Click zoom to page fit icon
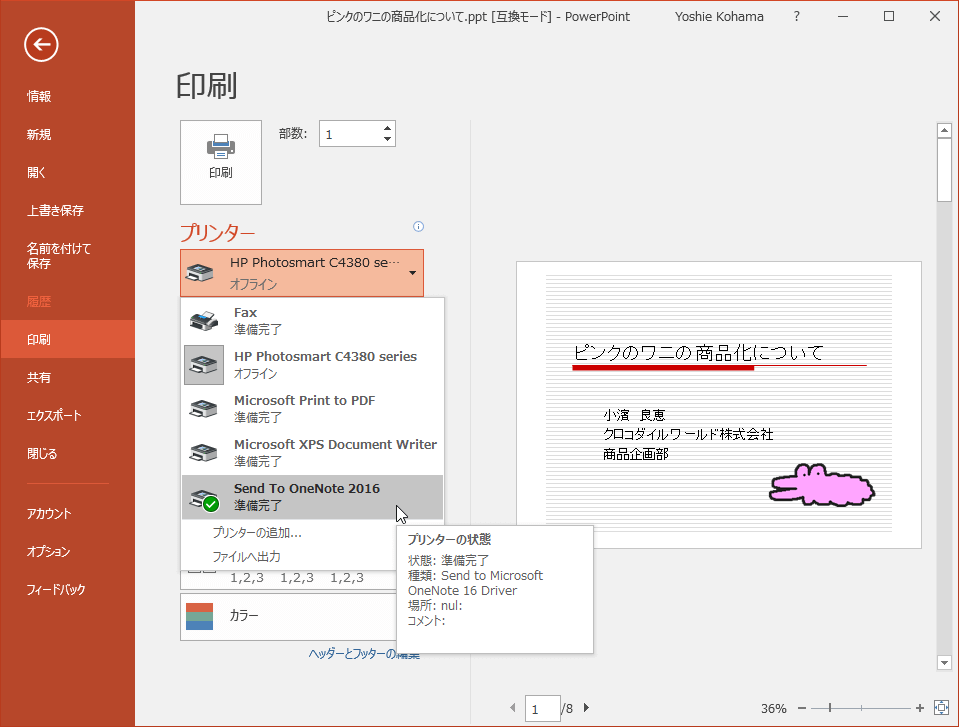The width and height of the screenshot is (959, 727). point(941,708)
